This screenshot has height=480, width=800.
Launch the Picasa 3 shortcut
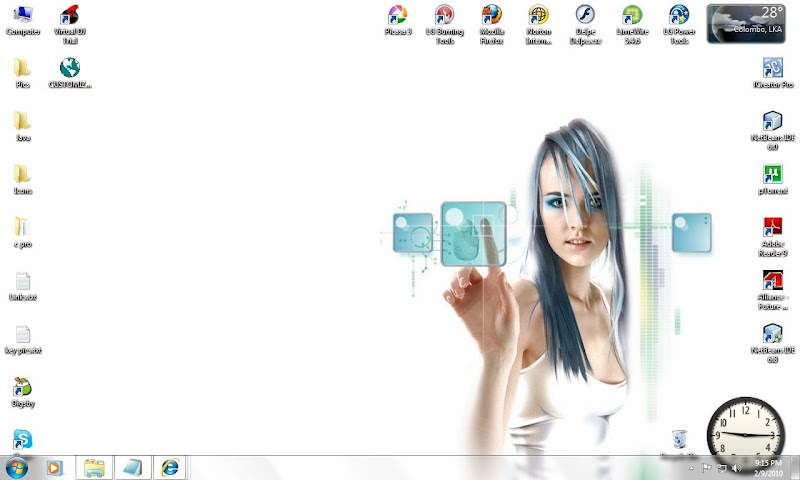[398, 20]
